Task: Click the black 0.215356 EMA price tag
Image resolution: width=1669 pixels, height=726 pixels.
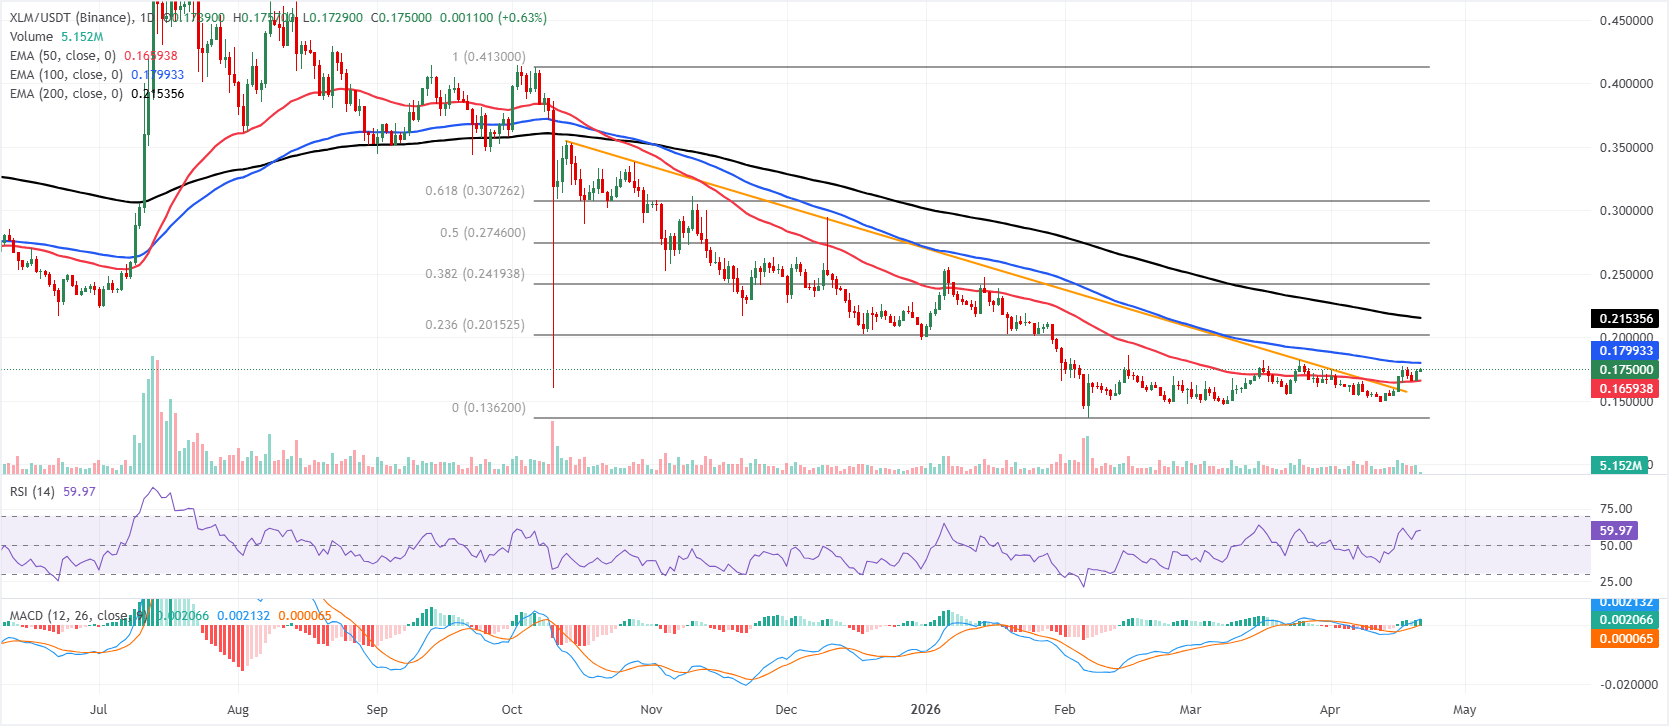Action: [1625, 319]
